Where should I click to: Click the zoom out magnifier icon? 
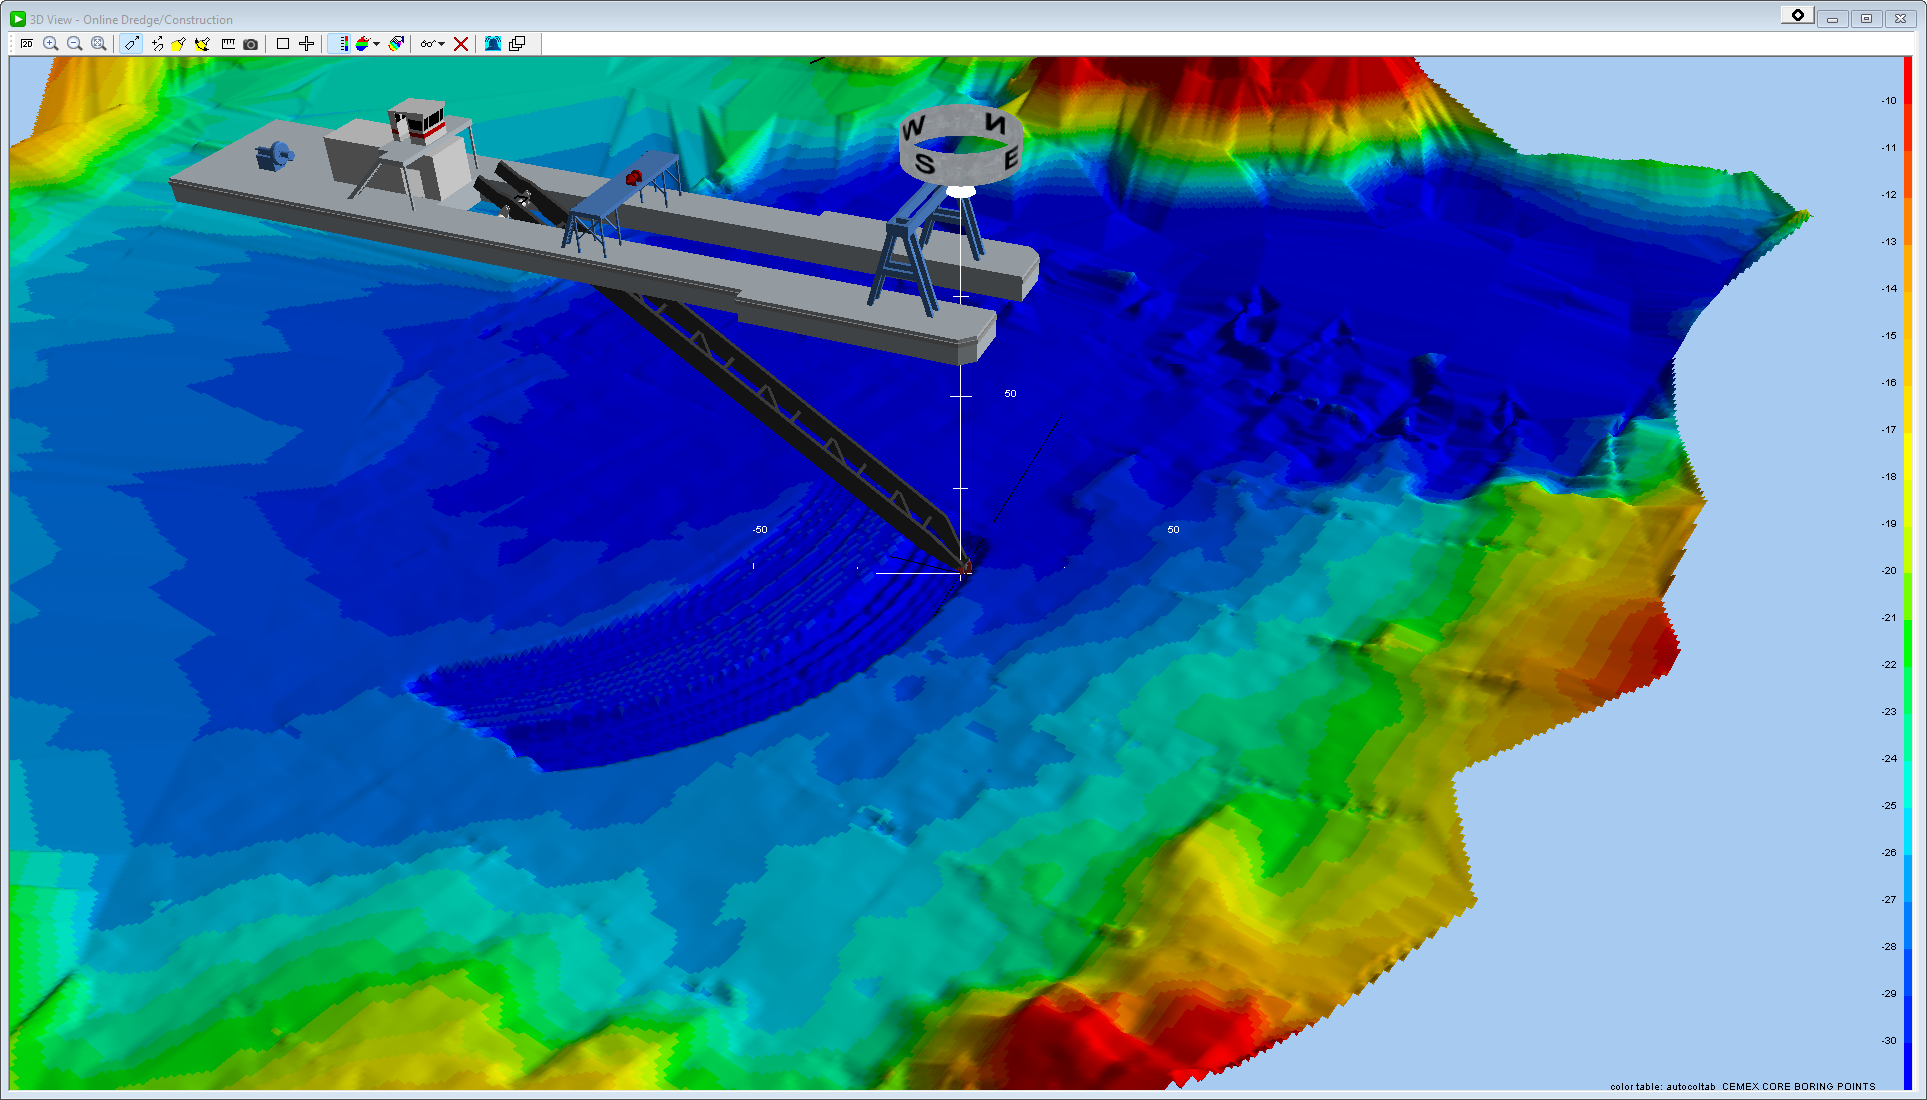tap(75, 44)
